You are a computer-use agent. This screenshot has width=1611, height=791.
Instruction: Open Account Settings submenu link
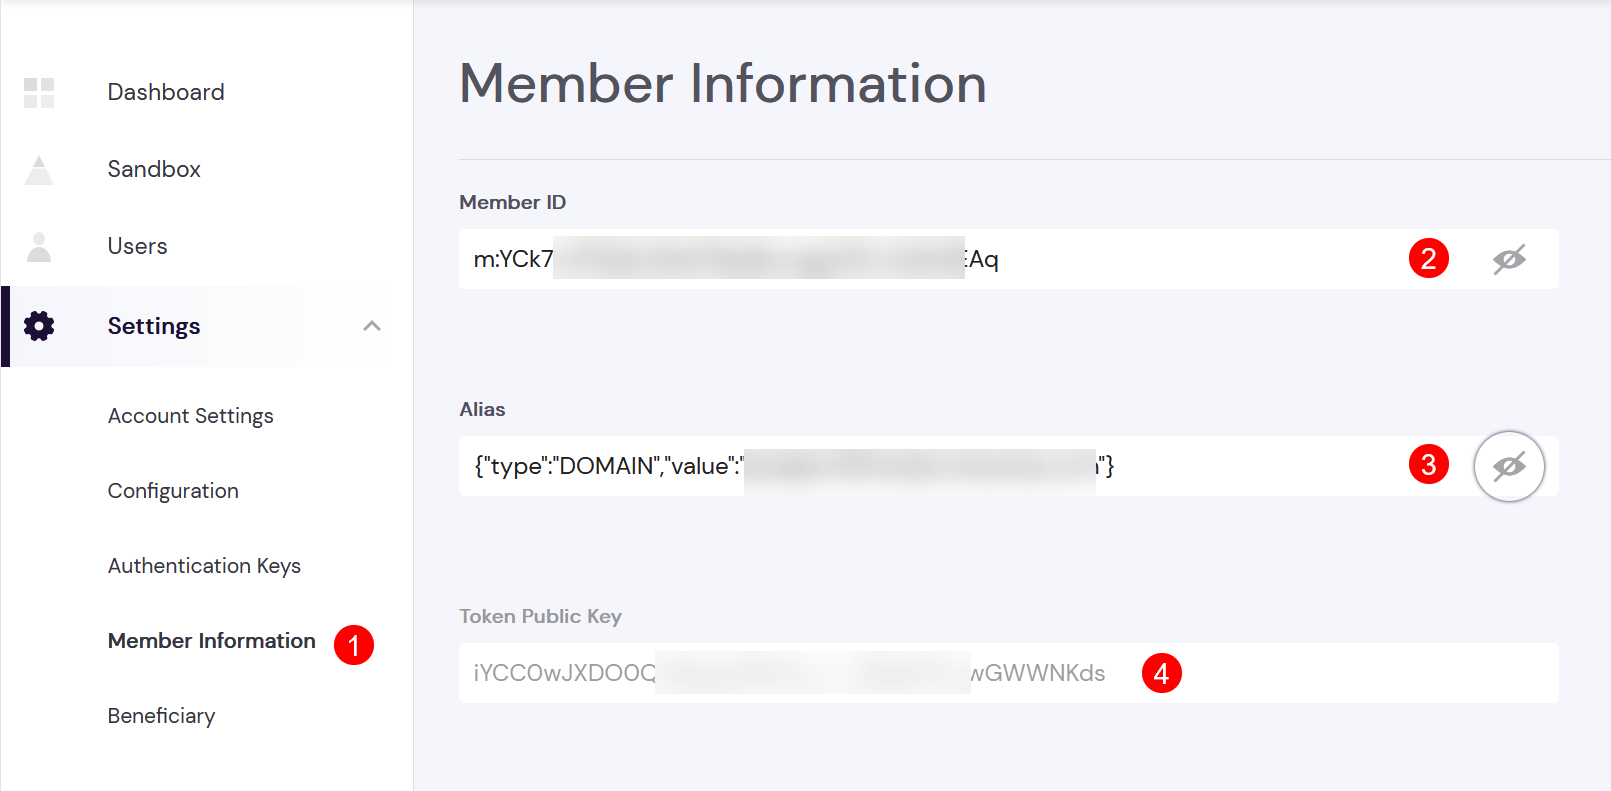191,416
